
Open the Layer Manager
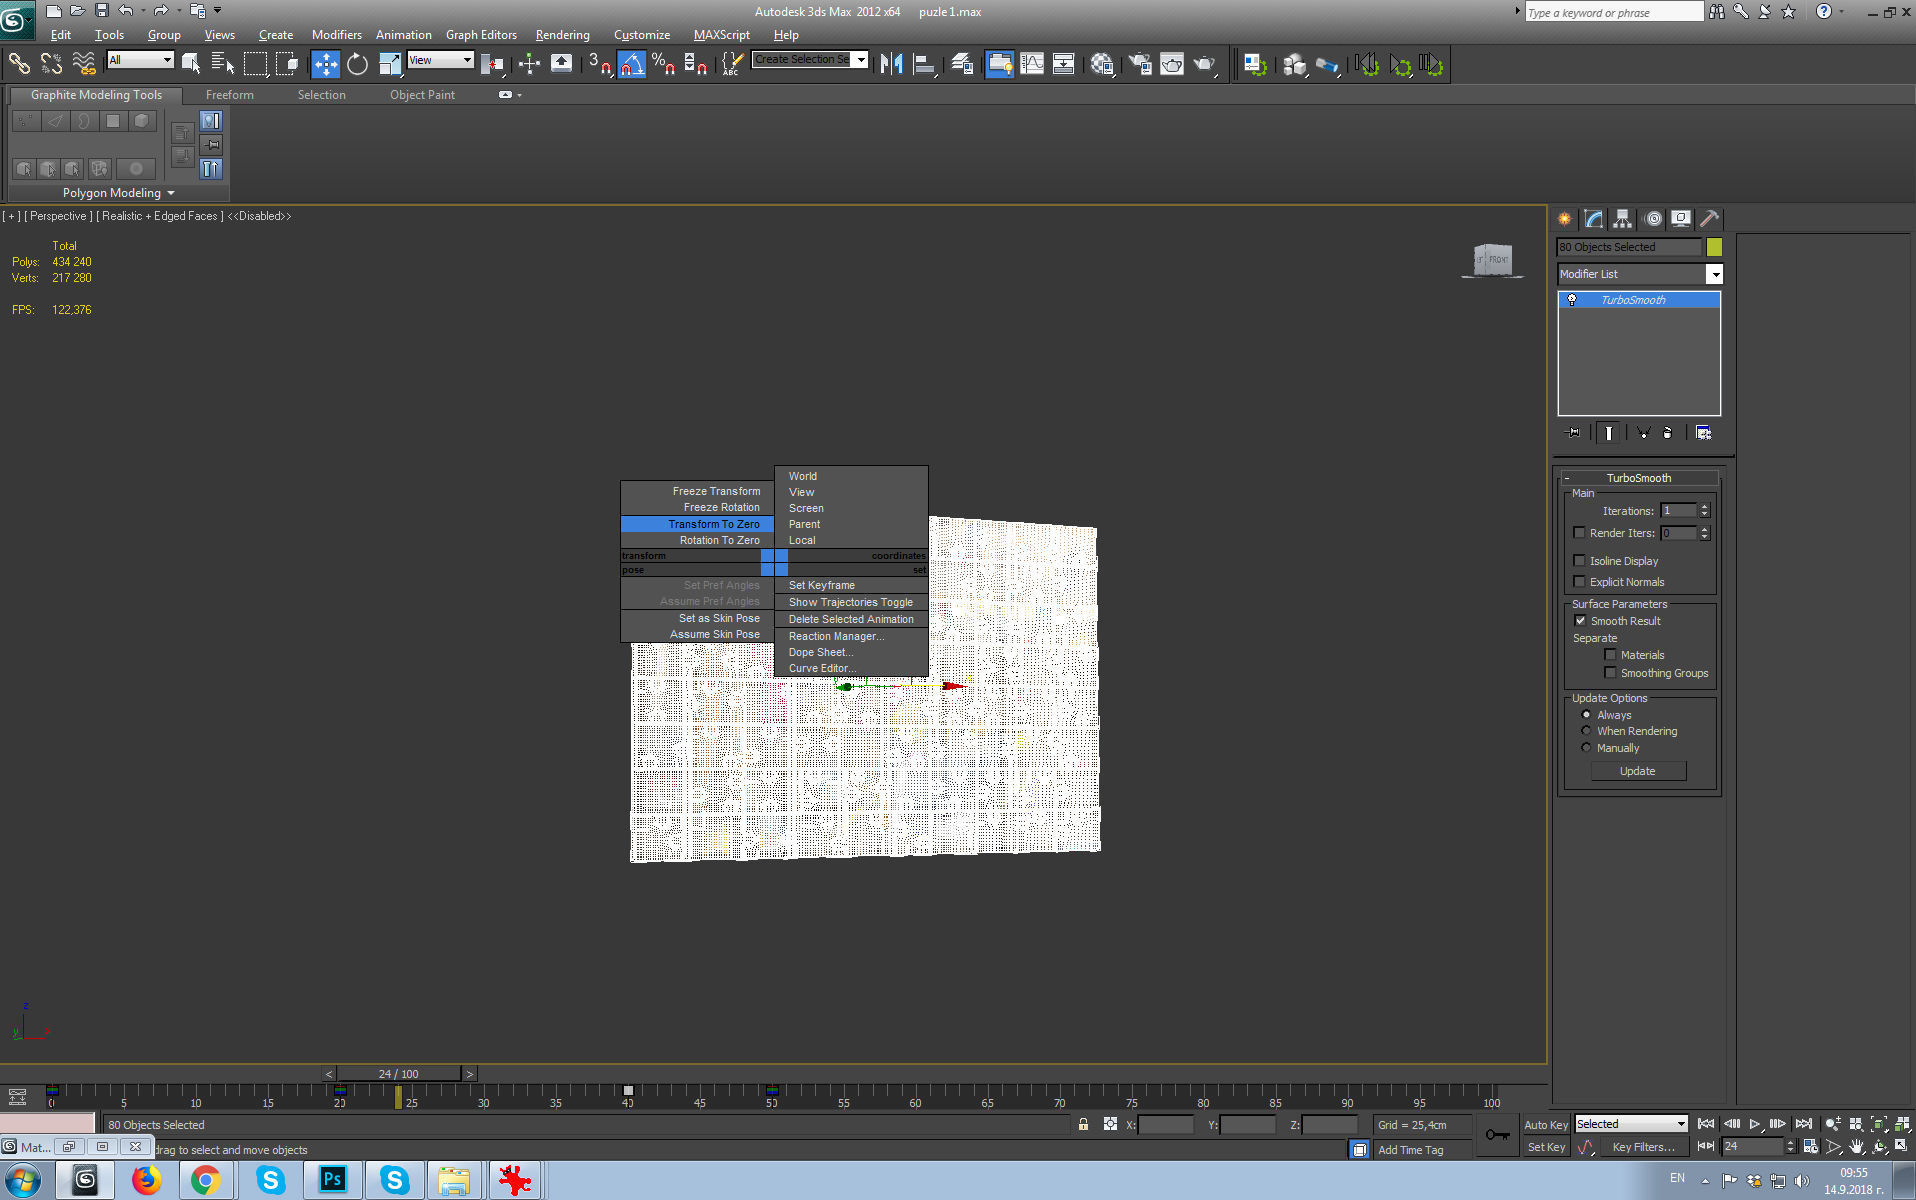pyautogui.click(x=963, y=64)
